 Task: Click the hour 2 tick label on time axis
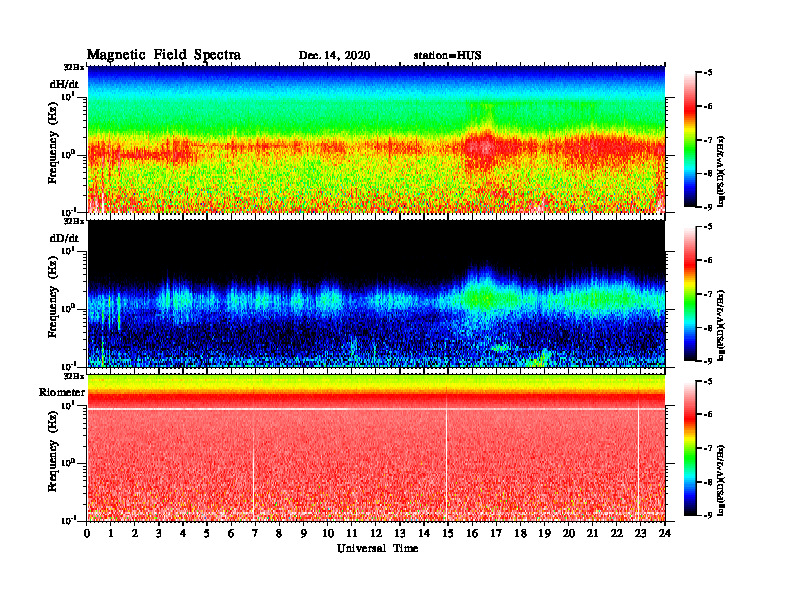pos(135,533)
